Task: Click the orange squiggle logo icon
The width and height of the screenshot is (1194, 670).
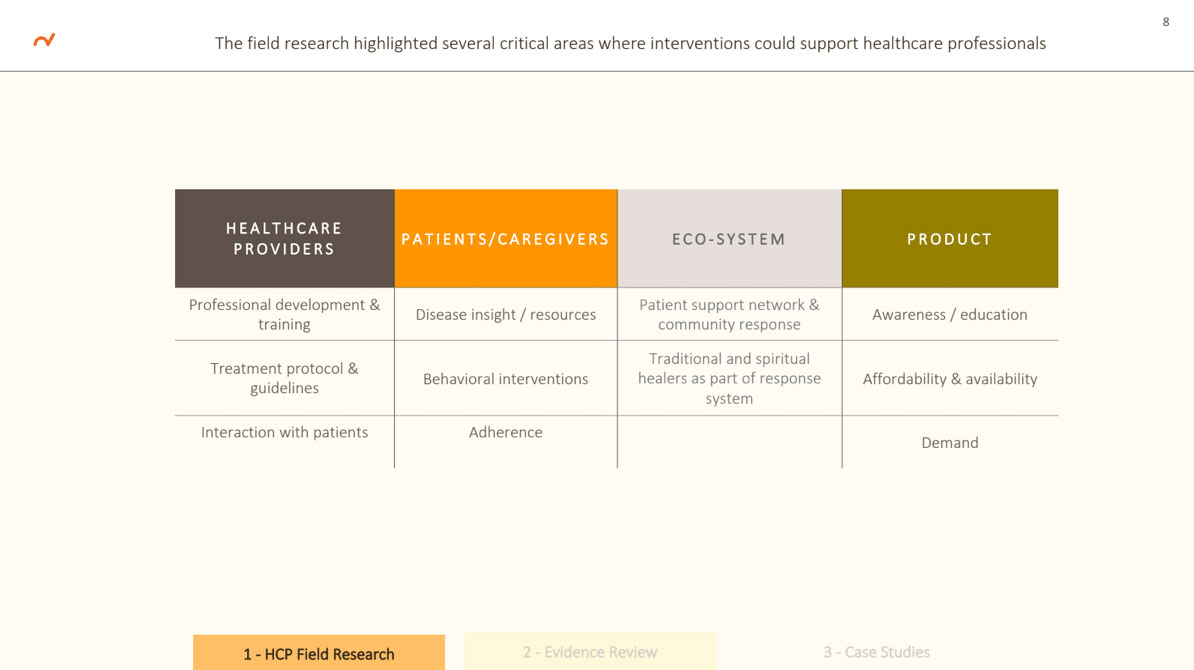Action: [x=44, y=40]
